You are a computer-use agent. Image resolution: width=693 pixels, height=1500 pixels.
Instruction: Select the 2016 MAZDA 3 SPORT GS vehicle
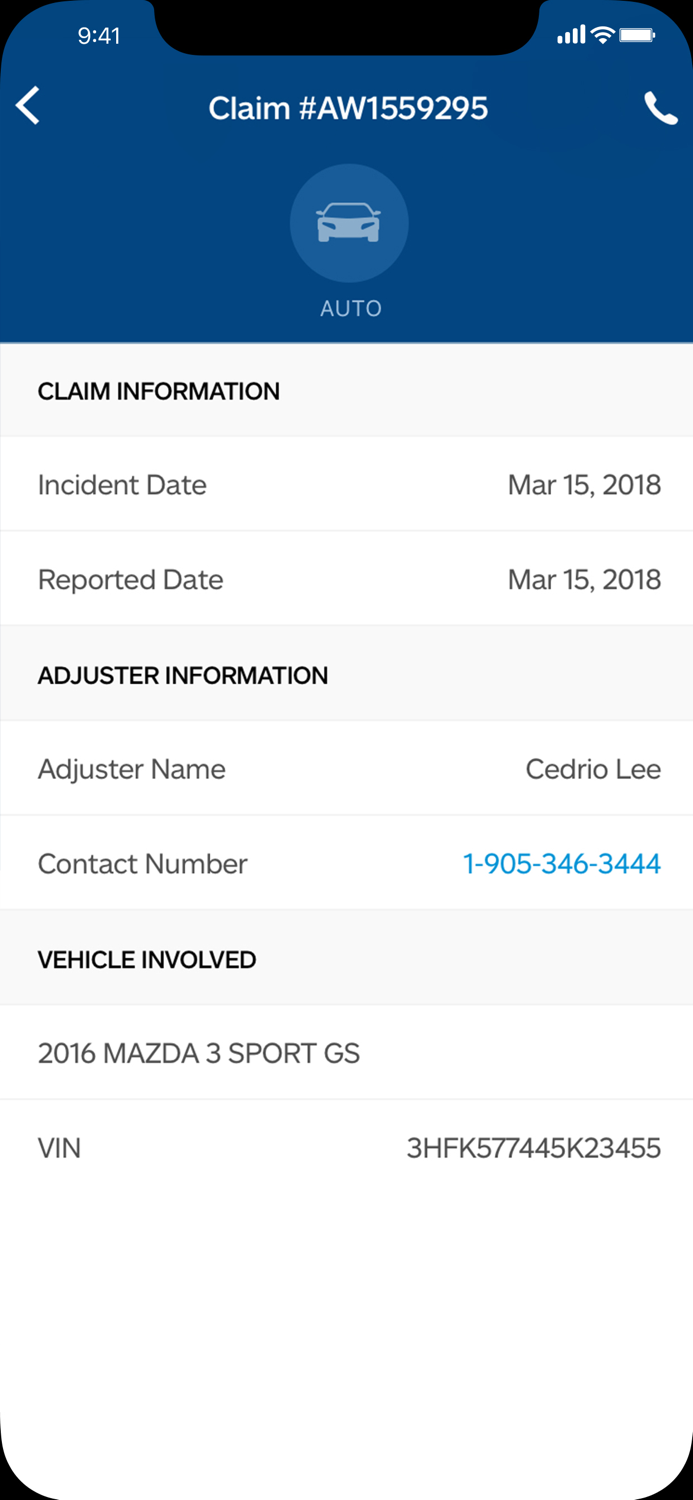coord(199,1054)
